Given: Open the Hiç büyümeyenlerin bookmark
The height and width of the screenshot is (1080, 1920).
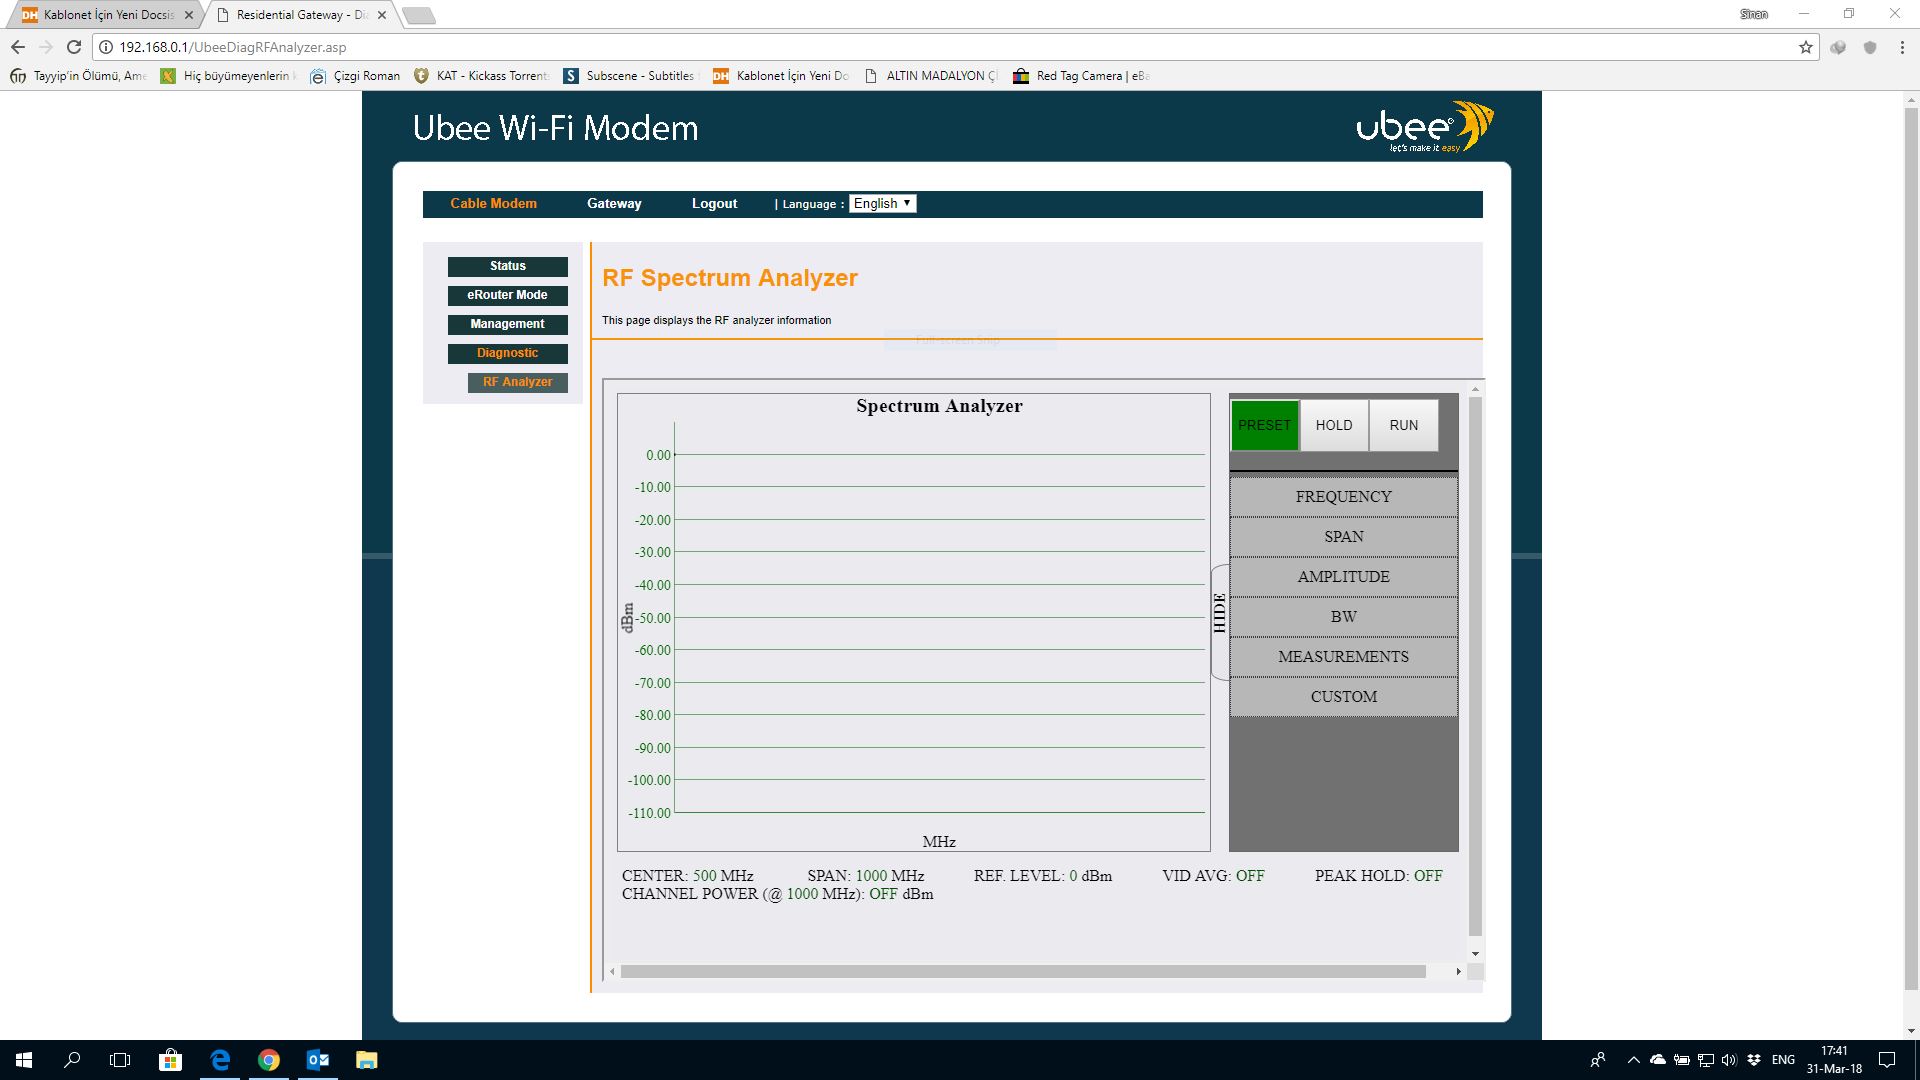Looking at the screenshot, I should 228,76.
